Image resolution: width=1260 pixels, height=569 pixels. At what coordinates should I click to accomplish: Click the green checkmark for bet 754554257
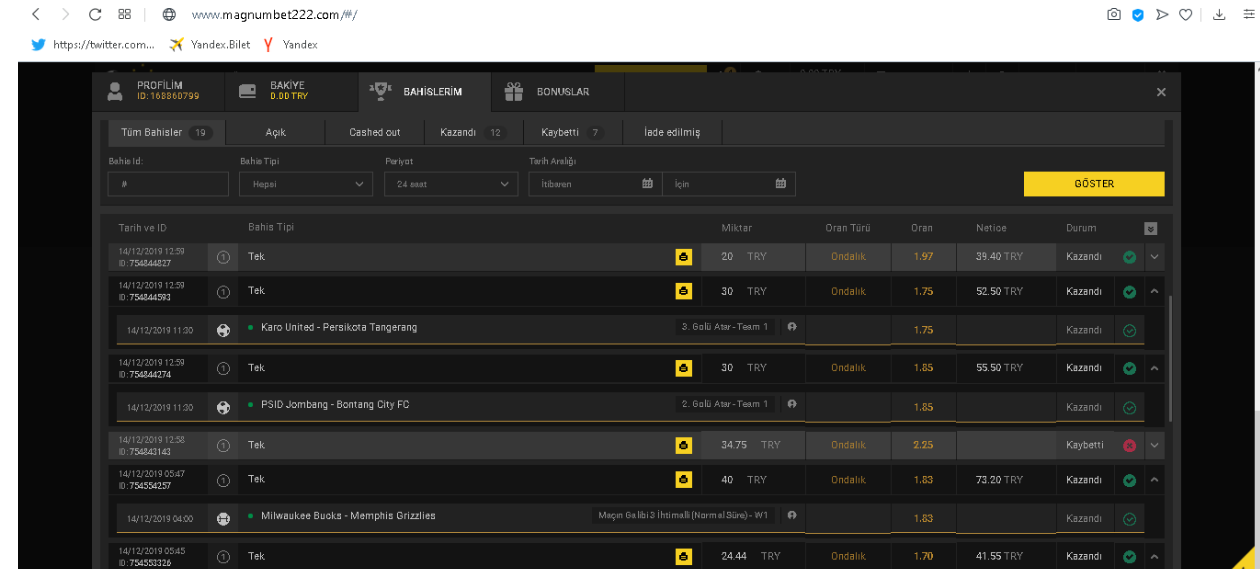coord(1129,480)
